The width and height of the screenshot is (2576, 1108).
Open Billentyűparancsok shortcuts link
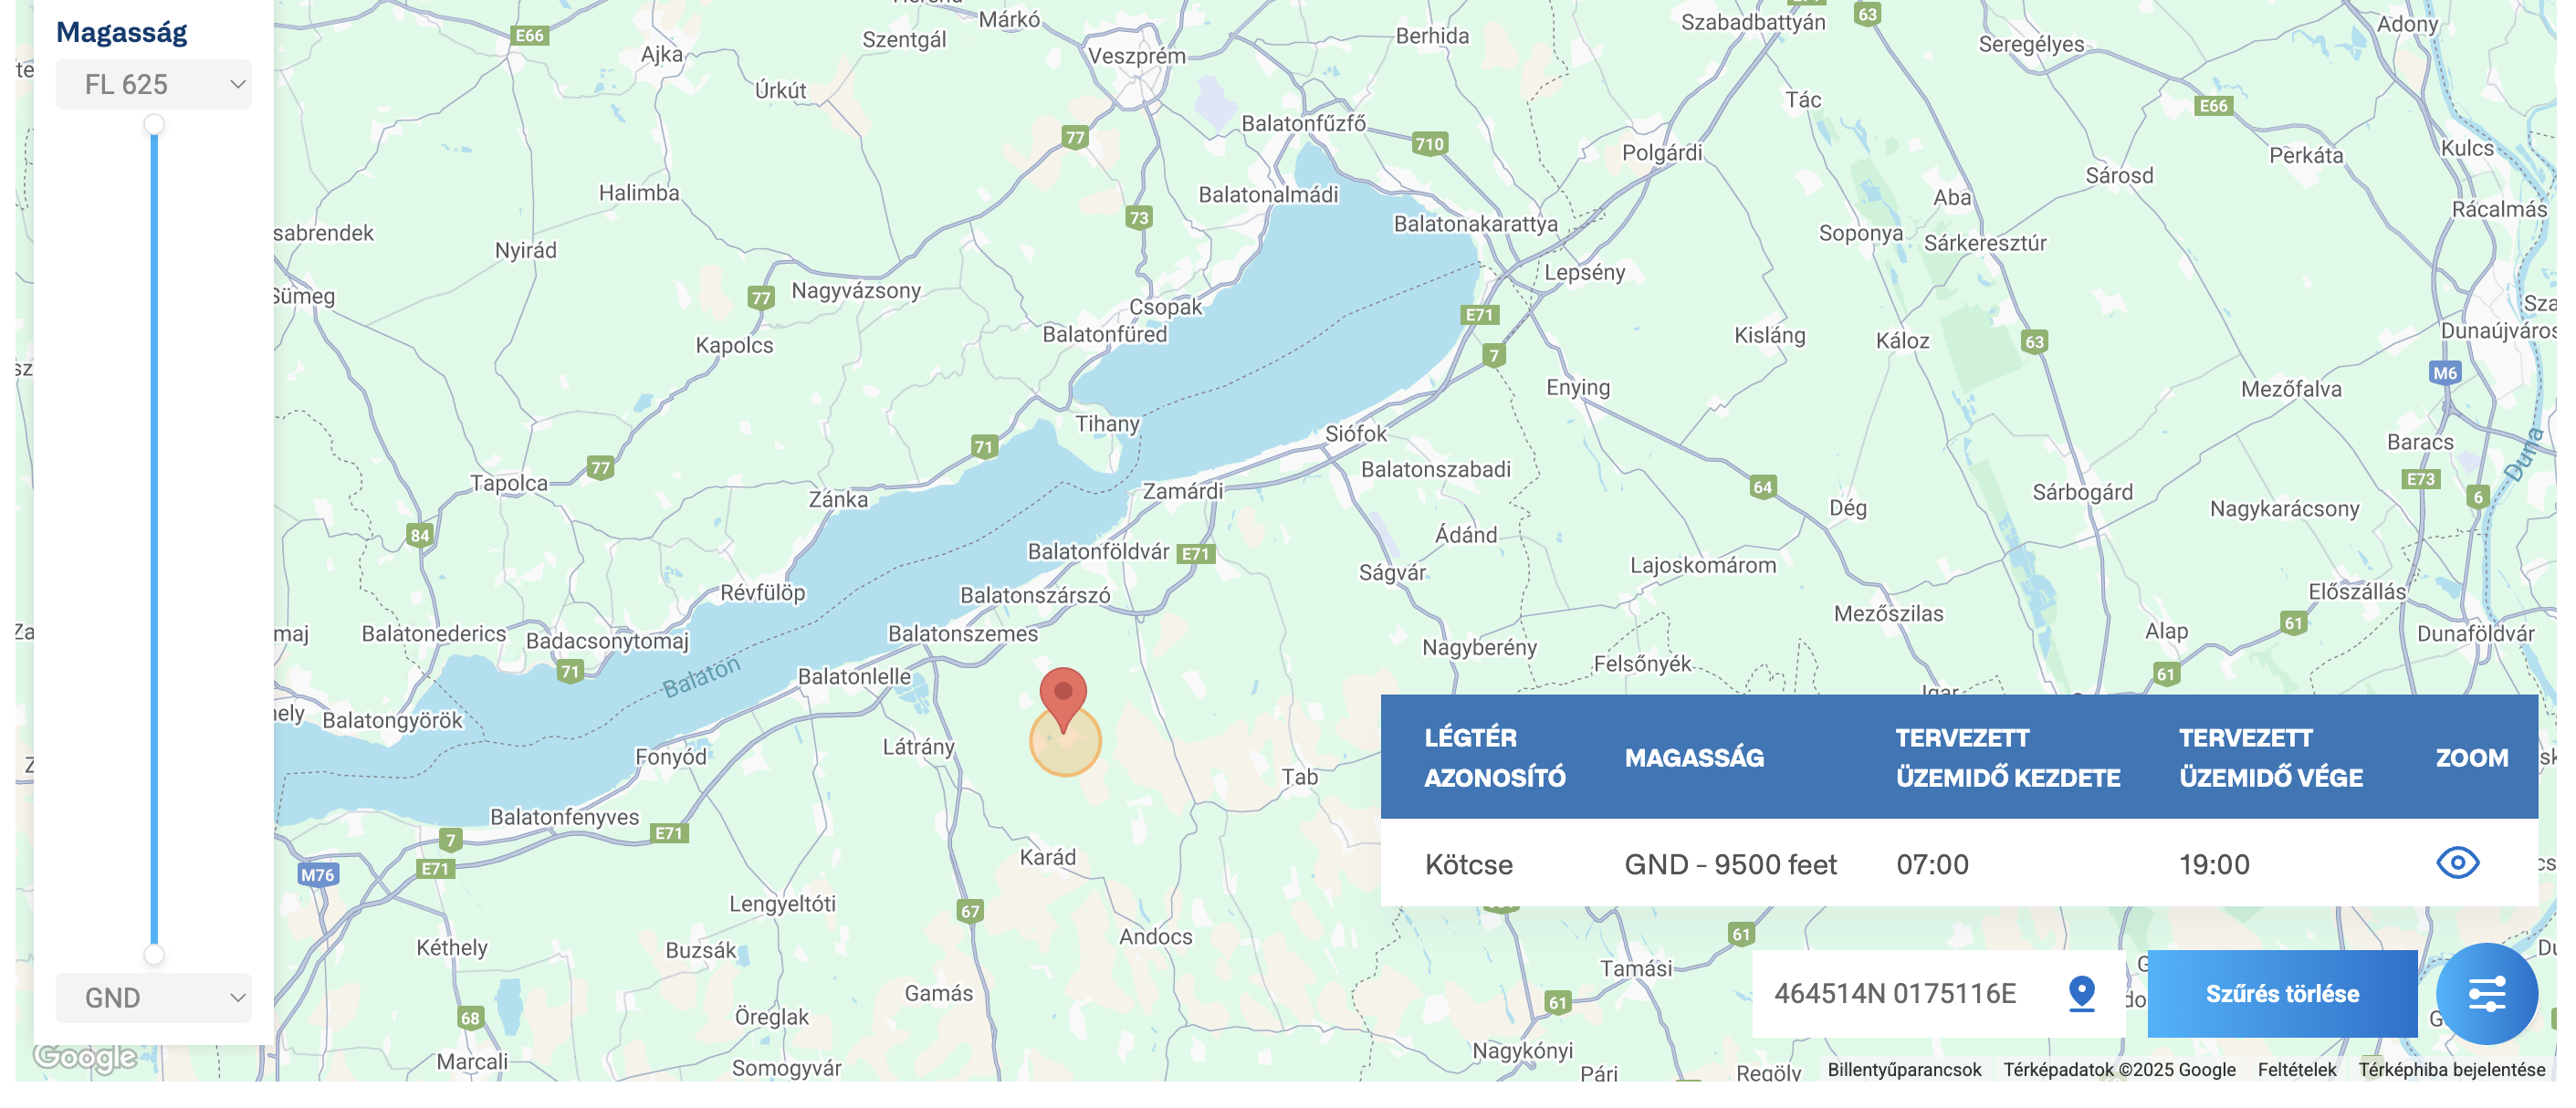1904,1069
